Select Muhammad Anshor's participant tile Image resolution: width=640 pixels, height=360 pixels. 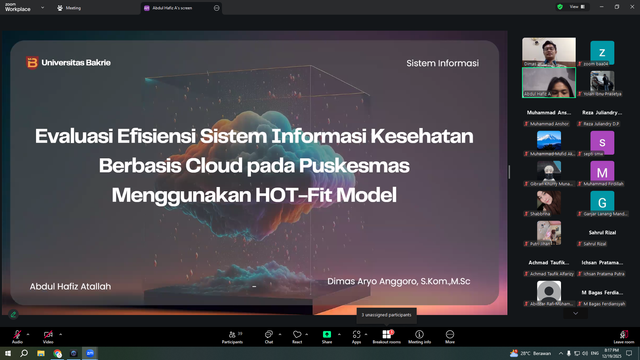[x=549, y=117]
